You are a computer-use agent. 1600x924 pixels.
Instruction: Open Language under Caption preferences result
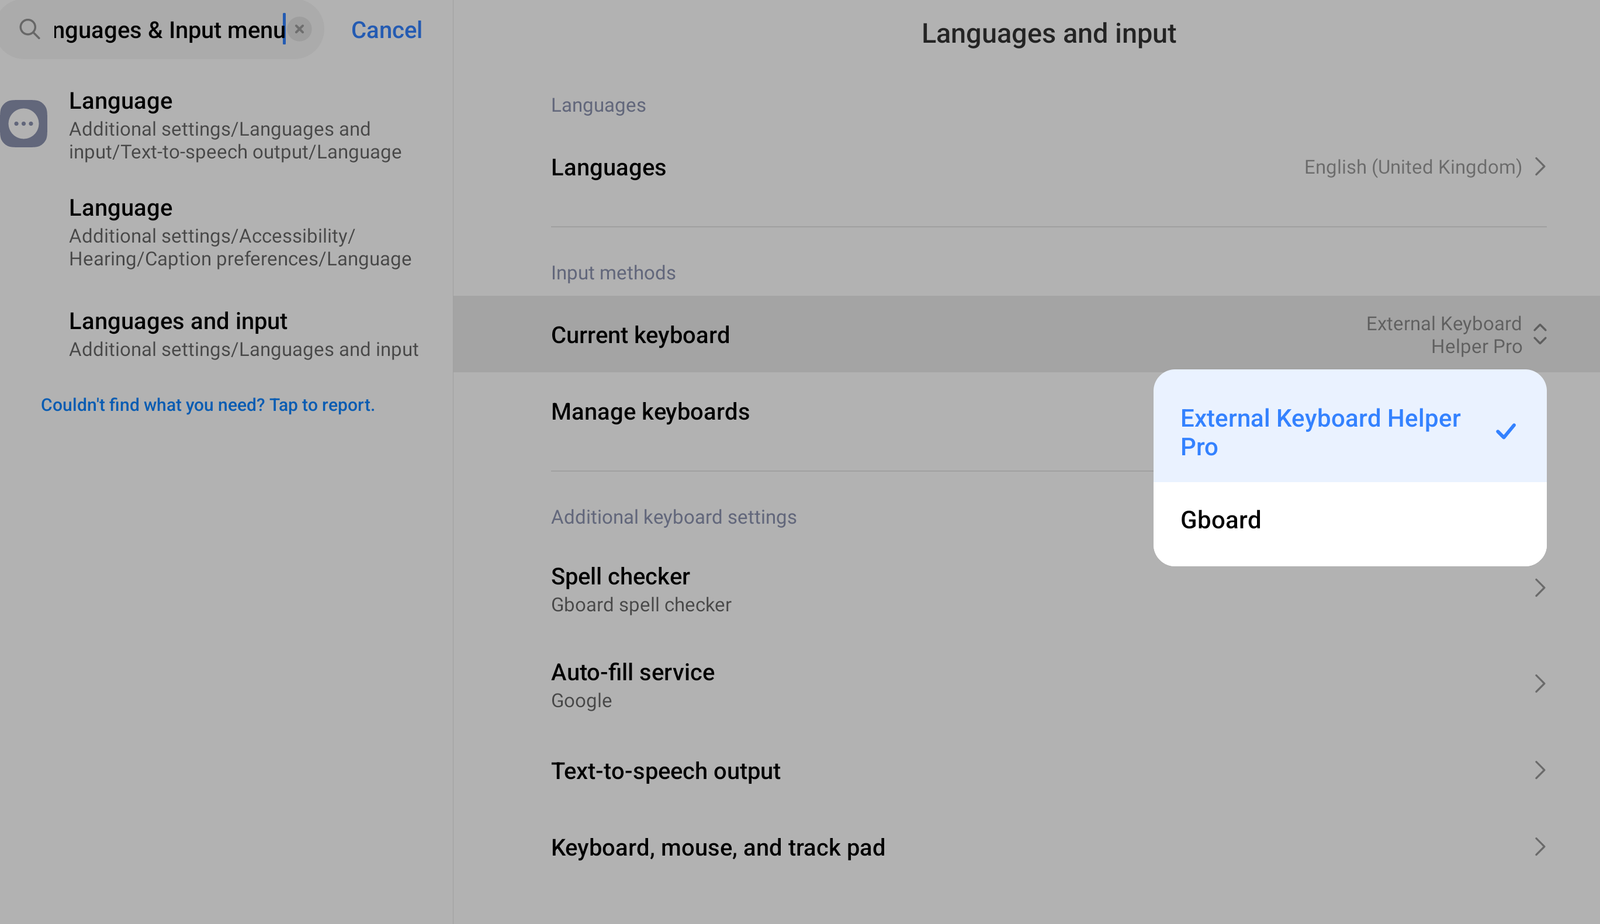pyautogui.click(x=240, y=233)
